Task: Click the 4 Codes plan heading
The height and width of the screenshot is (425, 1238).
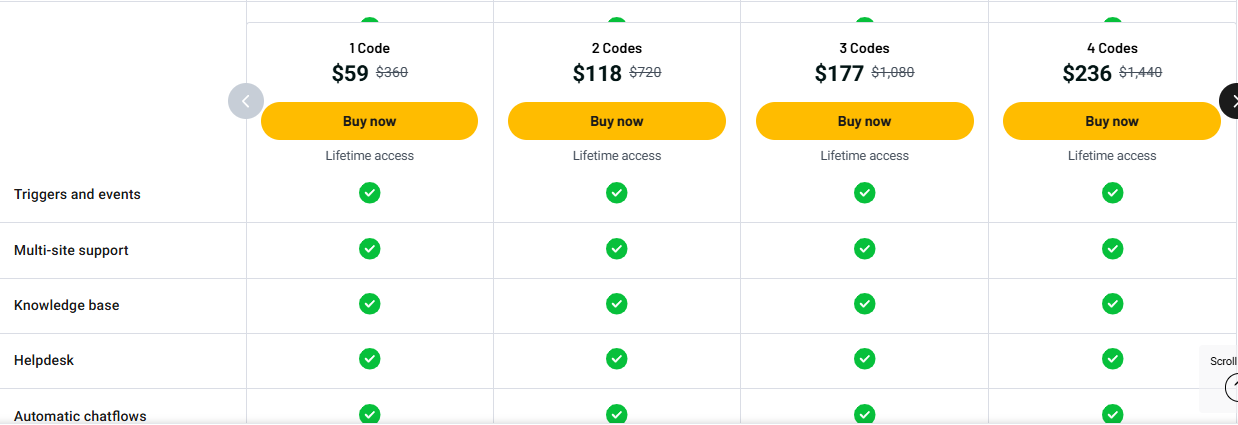Action: click(1112, 48)
